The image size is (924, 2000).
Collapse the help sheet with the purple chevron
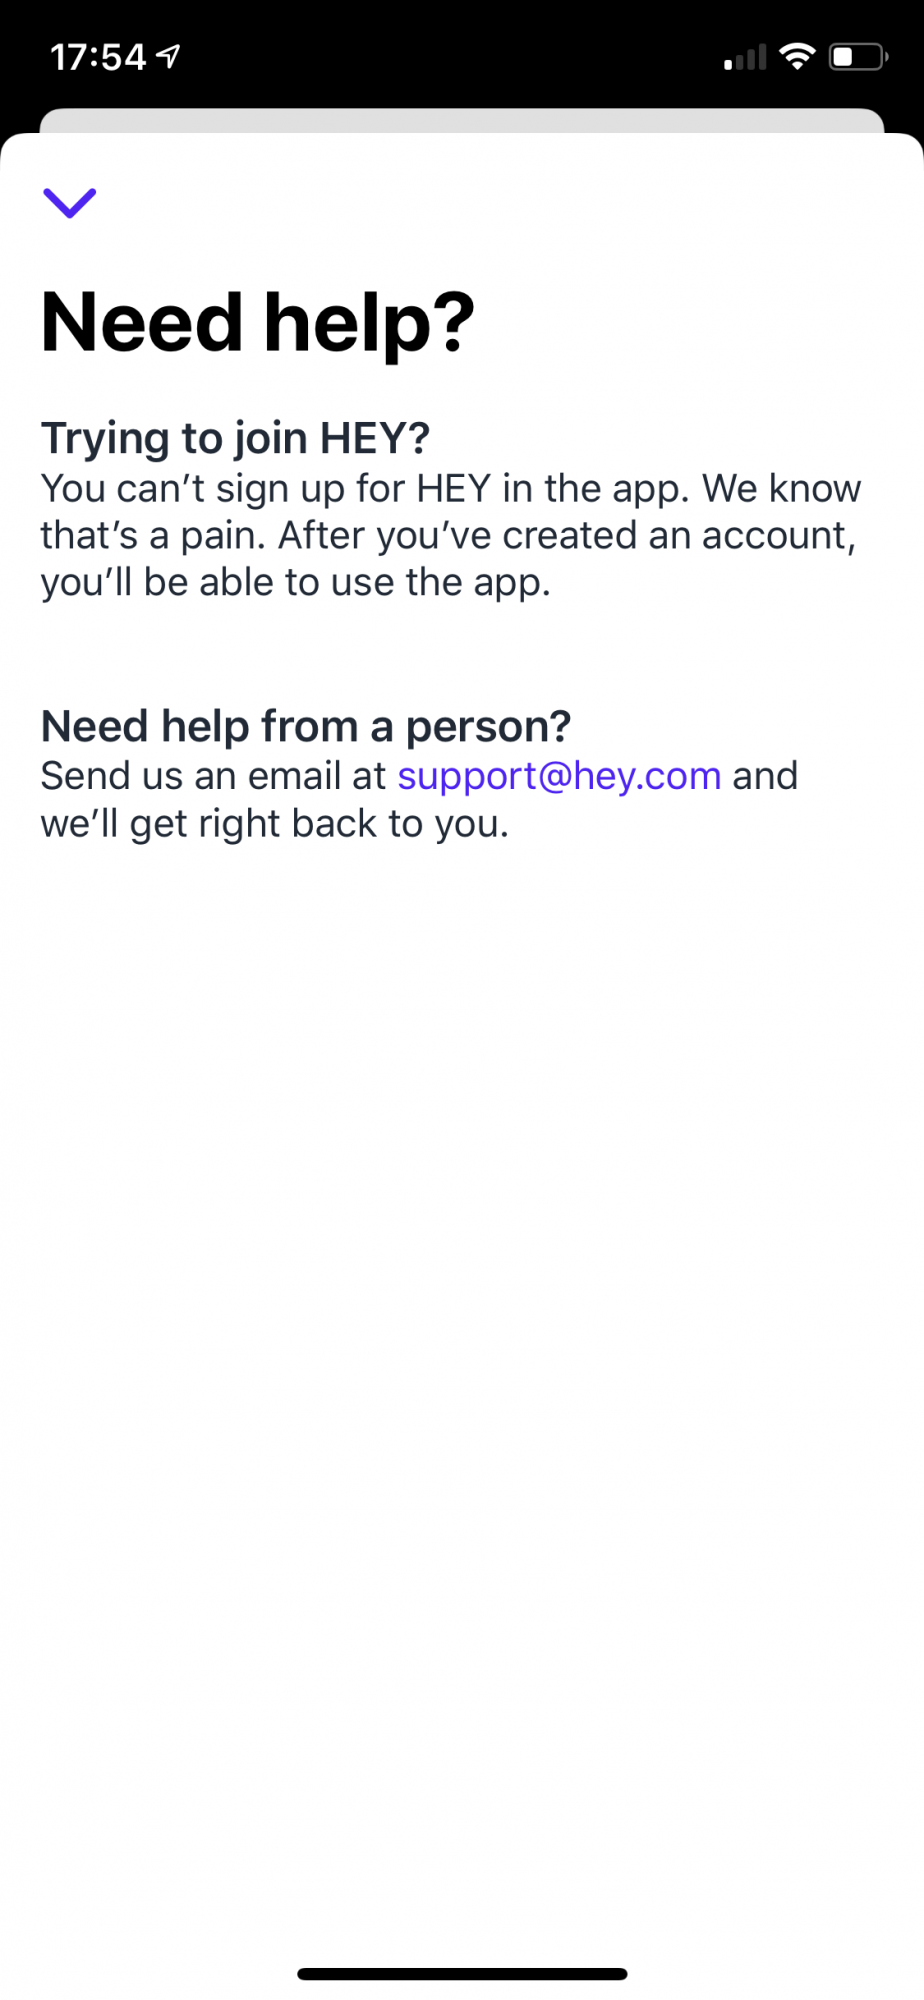70,203
